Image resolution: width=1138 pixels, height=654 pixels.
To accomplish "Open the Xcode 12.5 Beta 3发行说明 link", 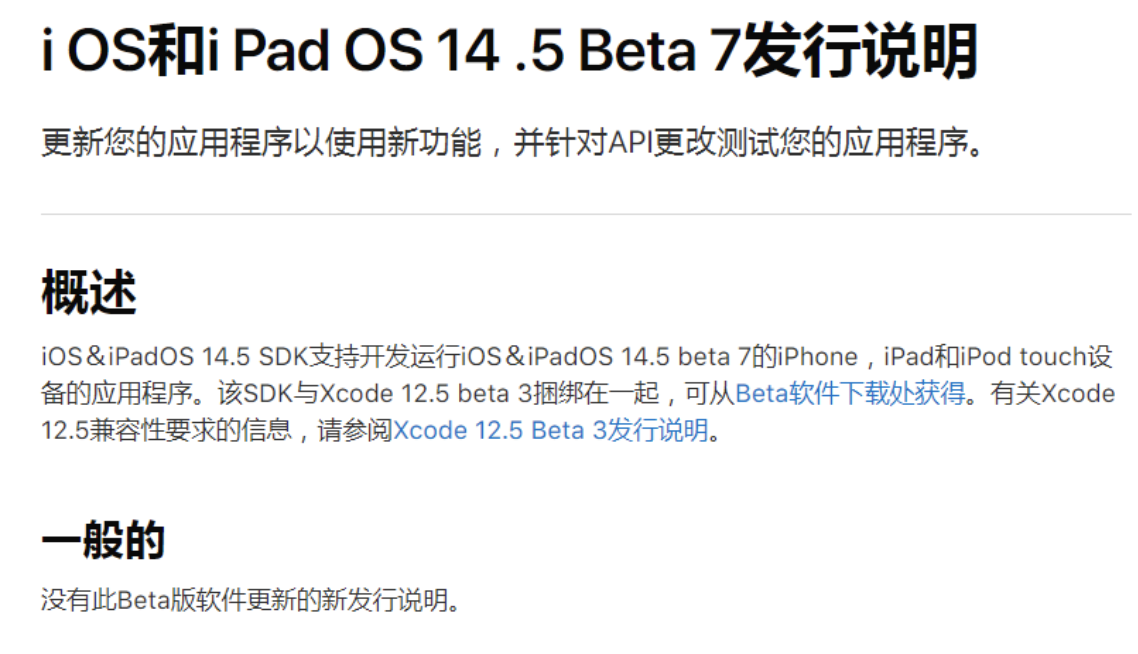I will pos(550,430).
